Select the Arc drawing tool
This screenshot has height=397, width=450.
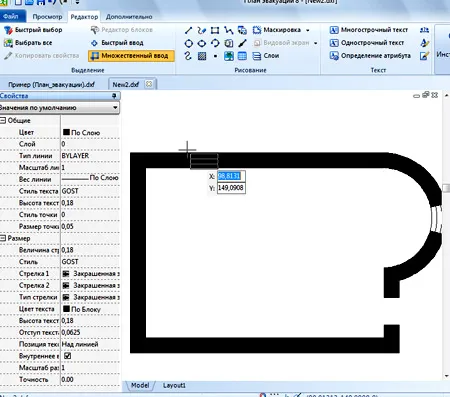(215, 43)
